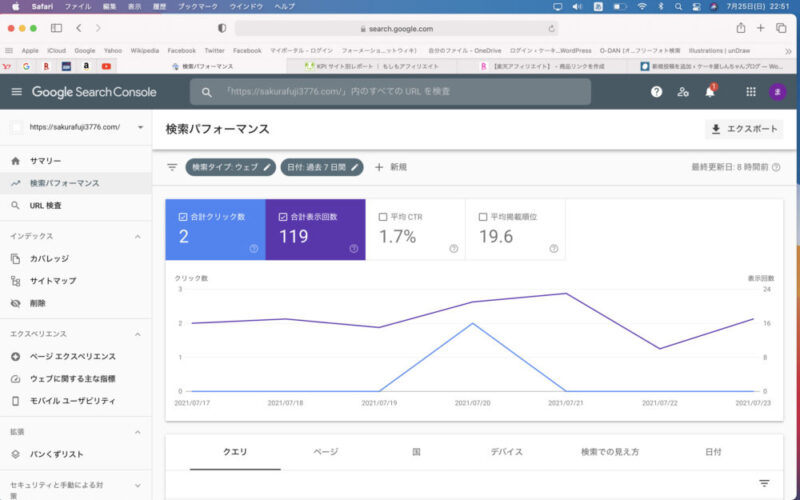Open the Safari share menu
The width and height of the screenshot is (800, 500).
741,28
